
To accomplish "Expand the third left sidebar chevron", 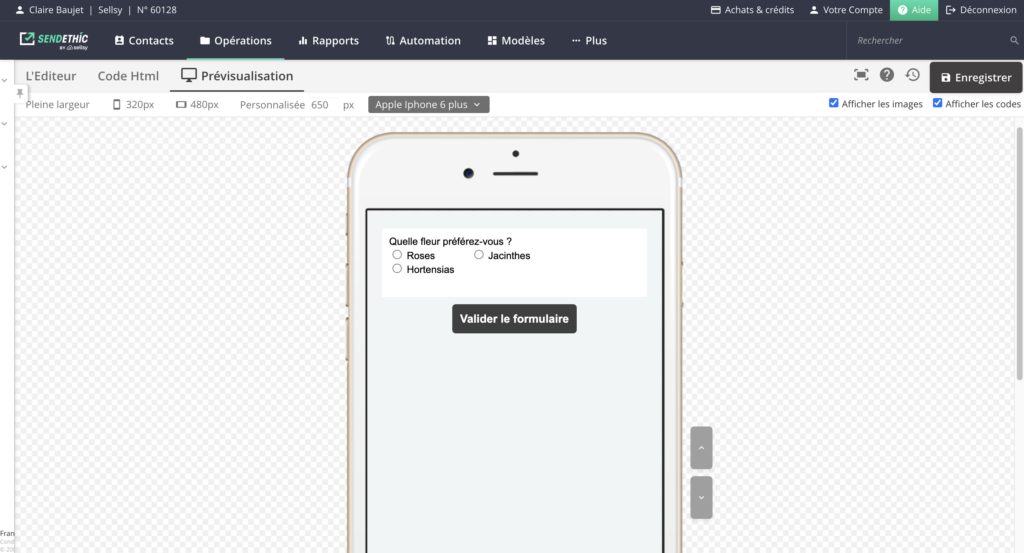I will (x=5, y=167).
